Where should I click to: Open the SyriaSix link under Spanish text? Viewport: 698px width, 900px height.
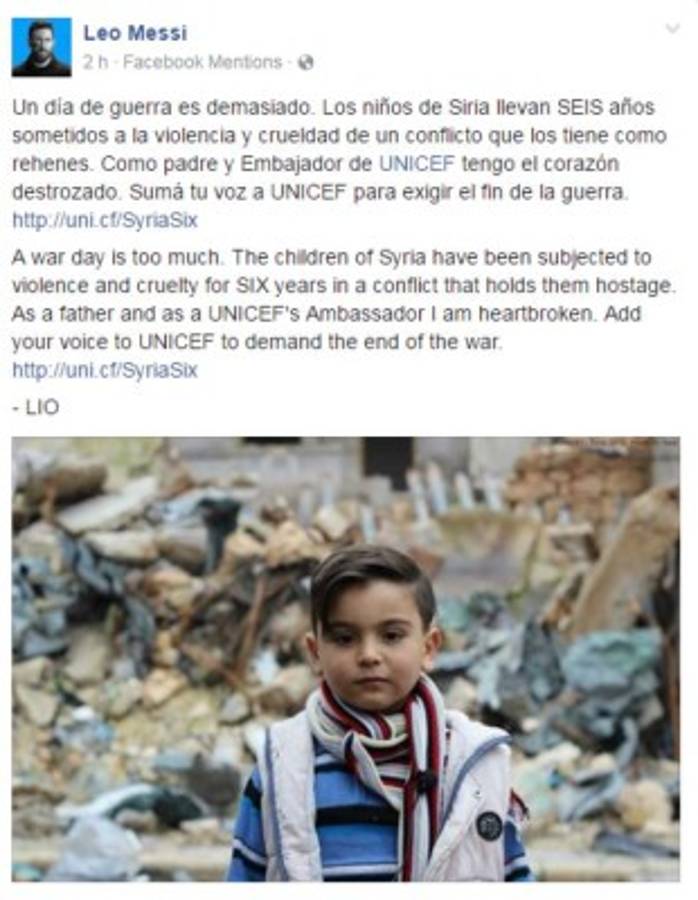[105, 220]
